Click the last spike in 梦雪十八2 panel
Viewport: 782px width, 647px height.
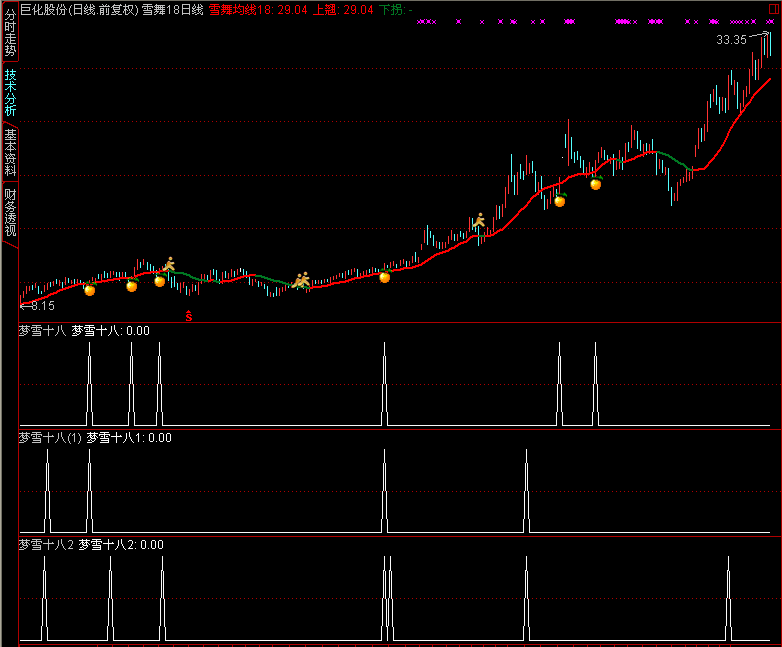(x=729, y=598)
